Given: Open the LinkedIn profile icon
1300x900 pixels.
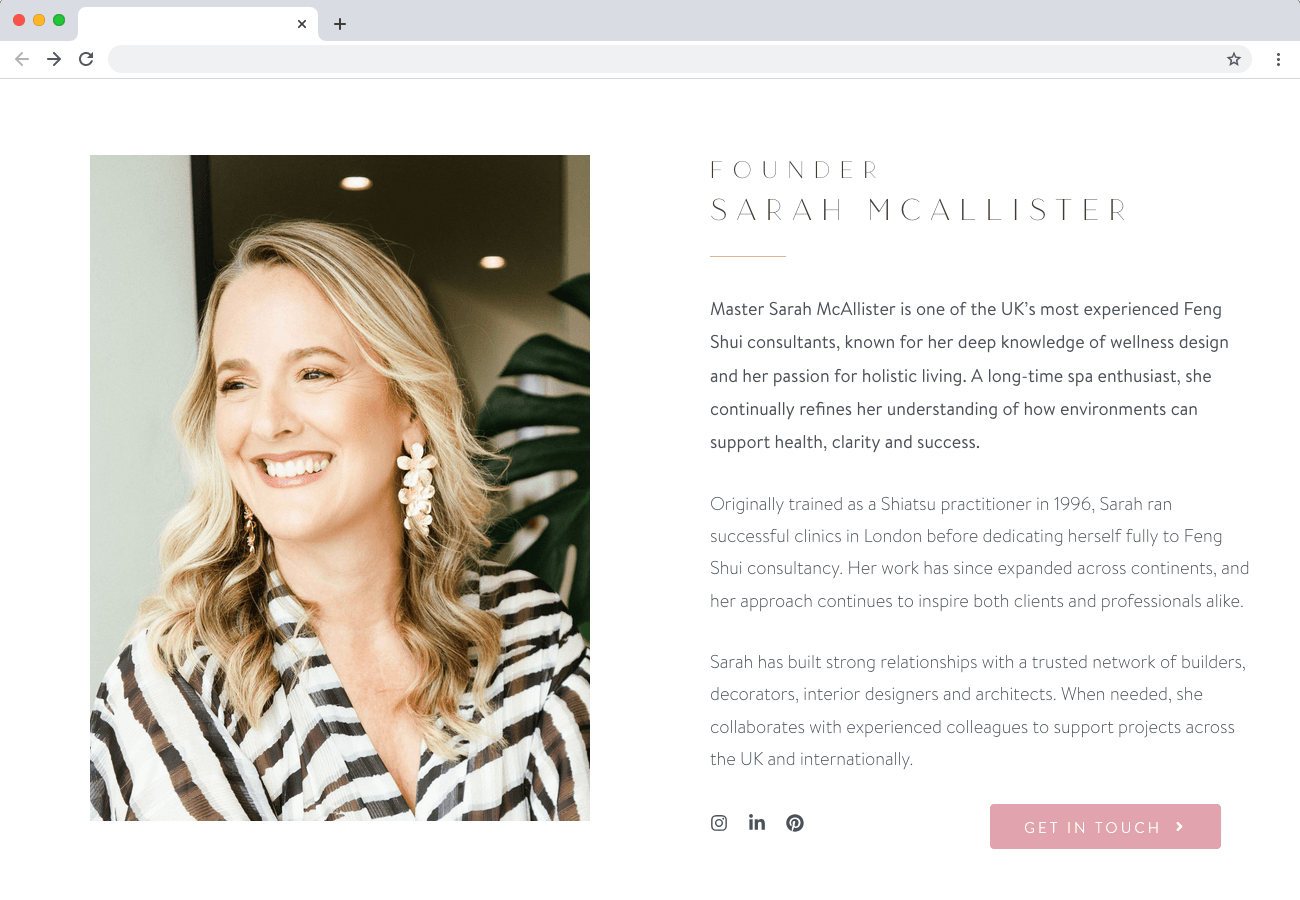Looking at the screenshot, I should (757, 822).
